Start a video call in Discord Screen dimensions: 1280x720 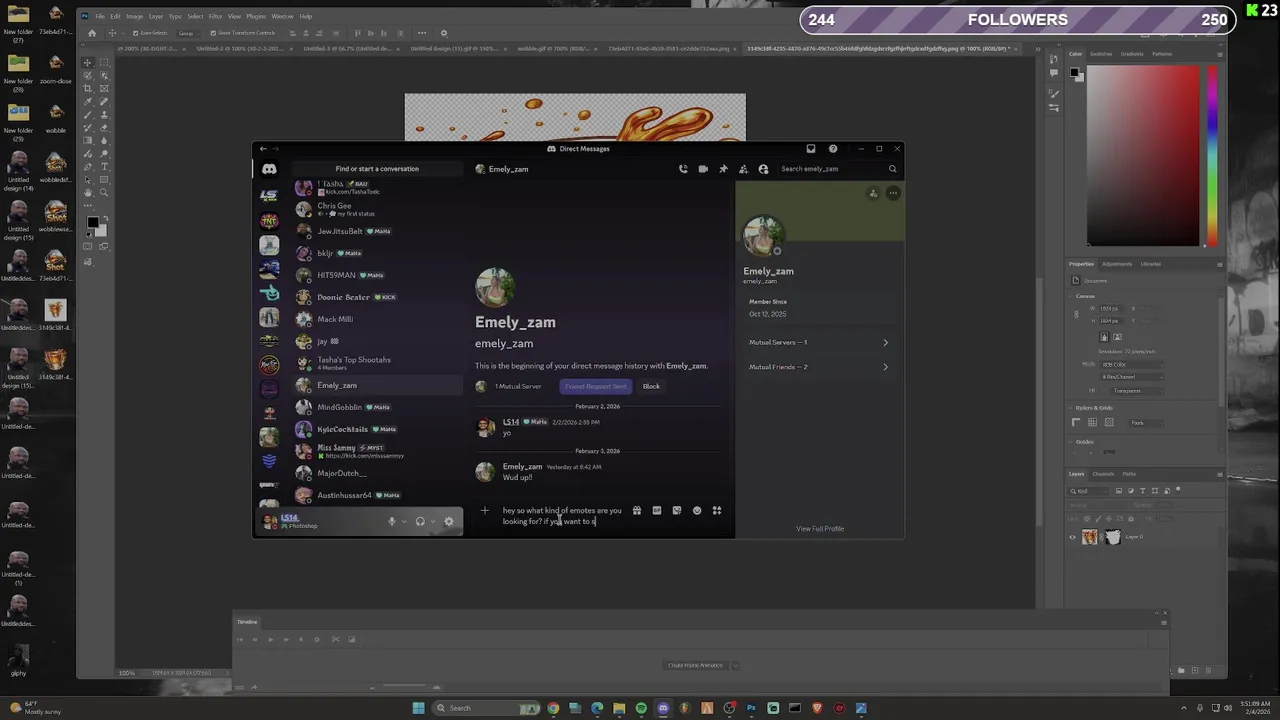(x=703, y=169)
